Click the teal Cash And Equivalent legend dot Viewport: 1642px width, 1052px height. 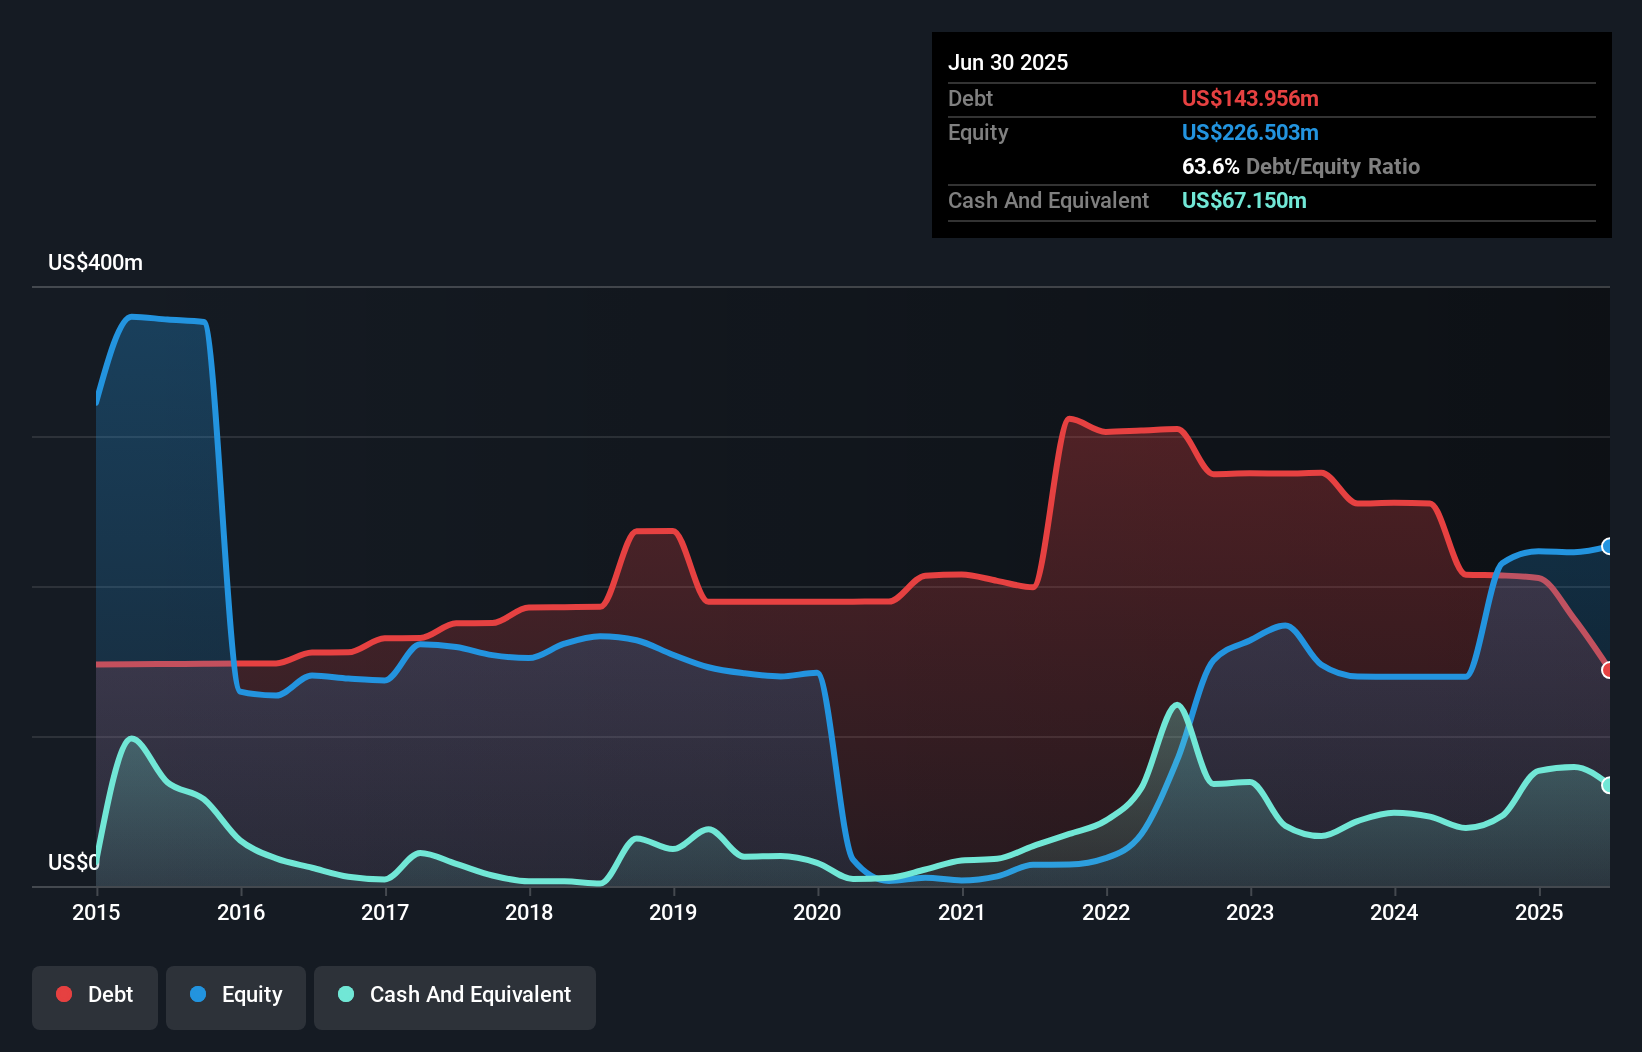click(346, 994)
